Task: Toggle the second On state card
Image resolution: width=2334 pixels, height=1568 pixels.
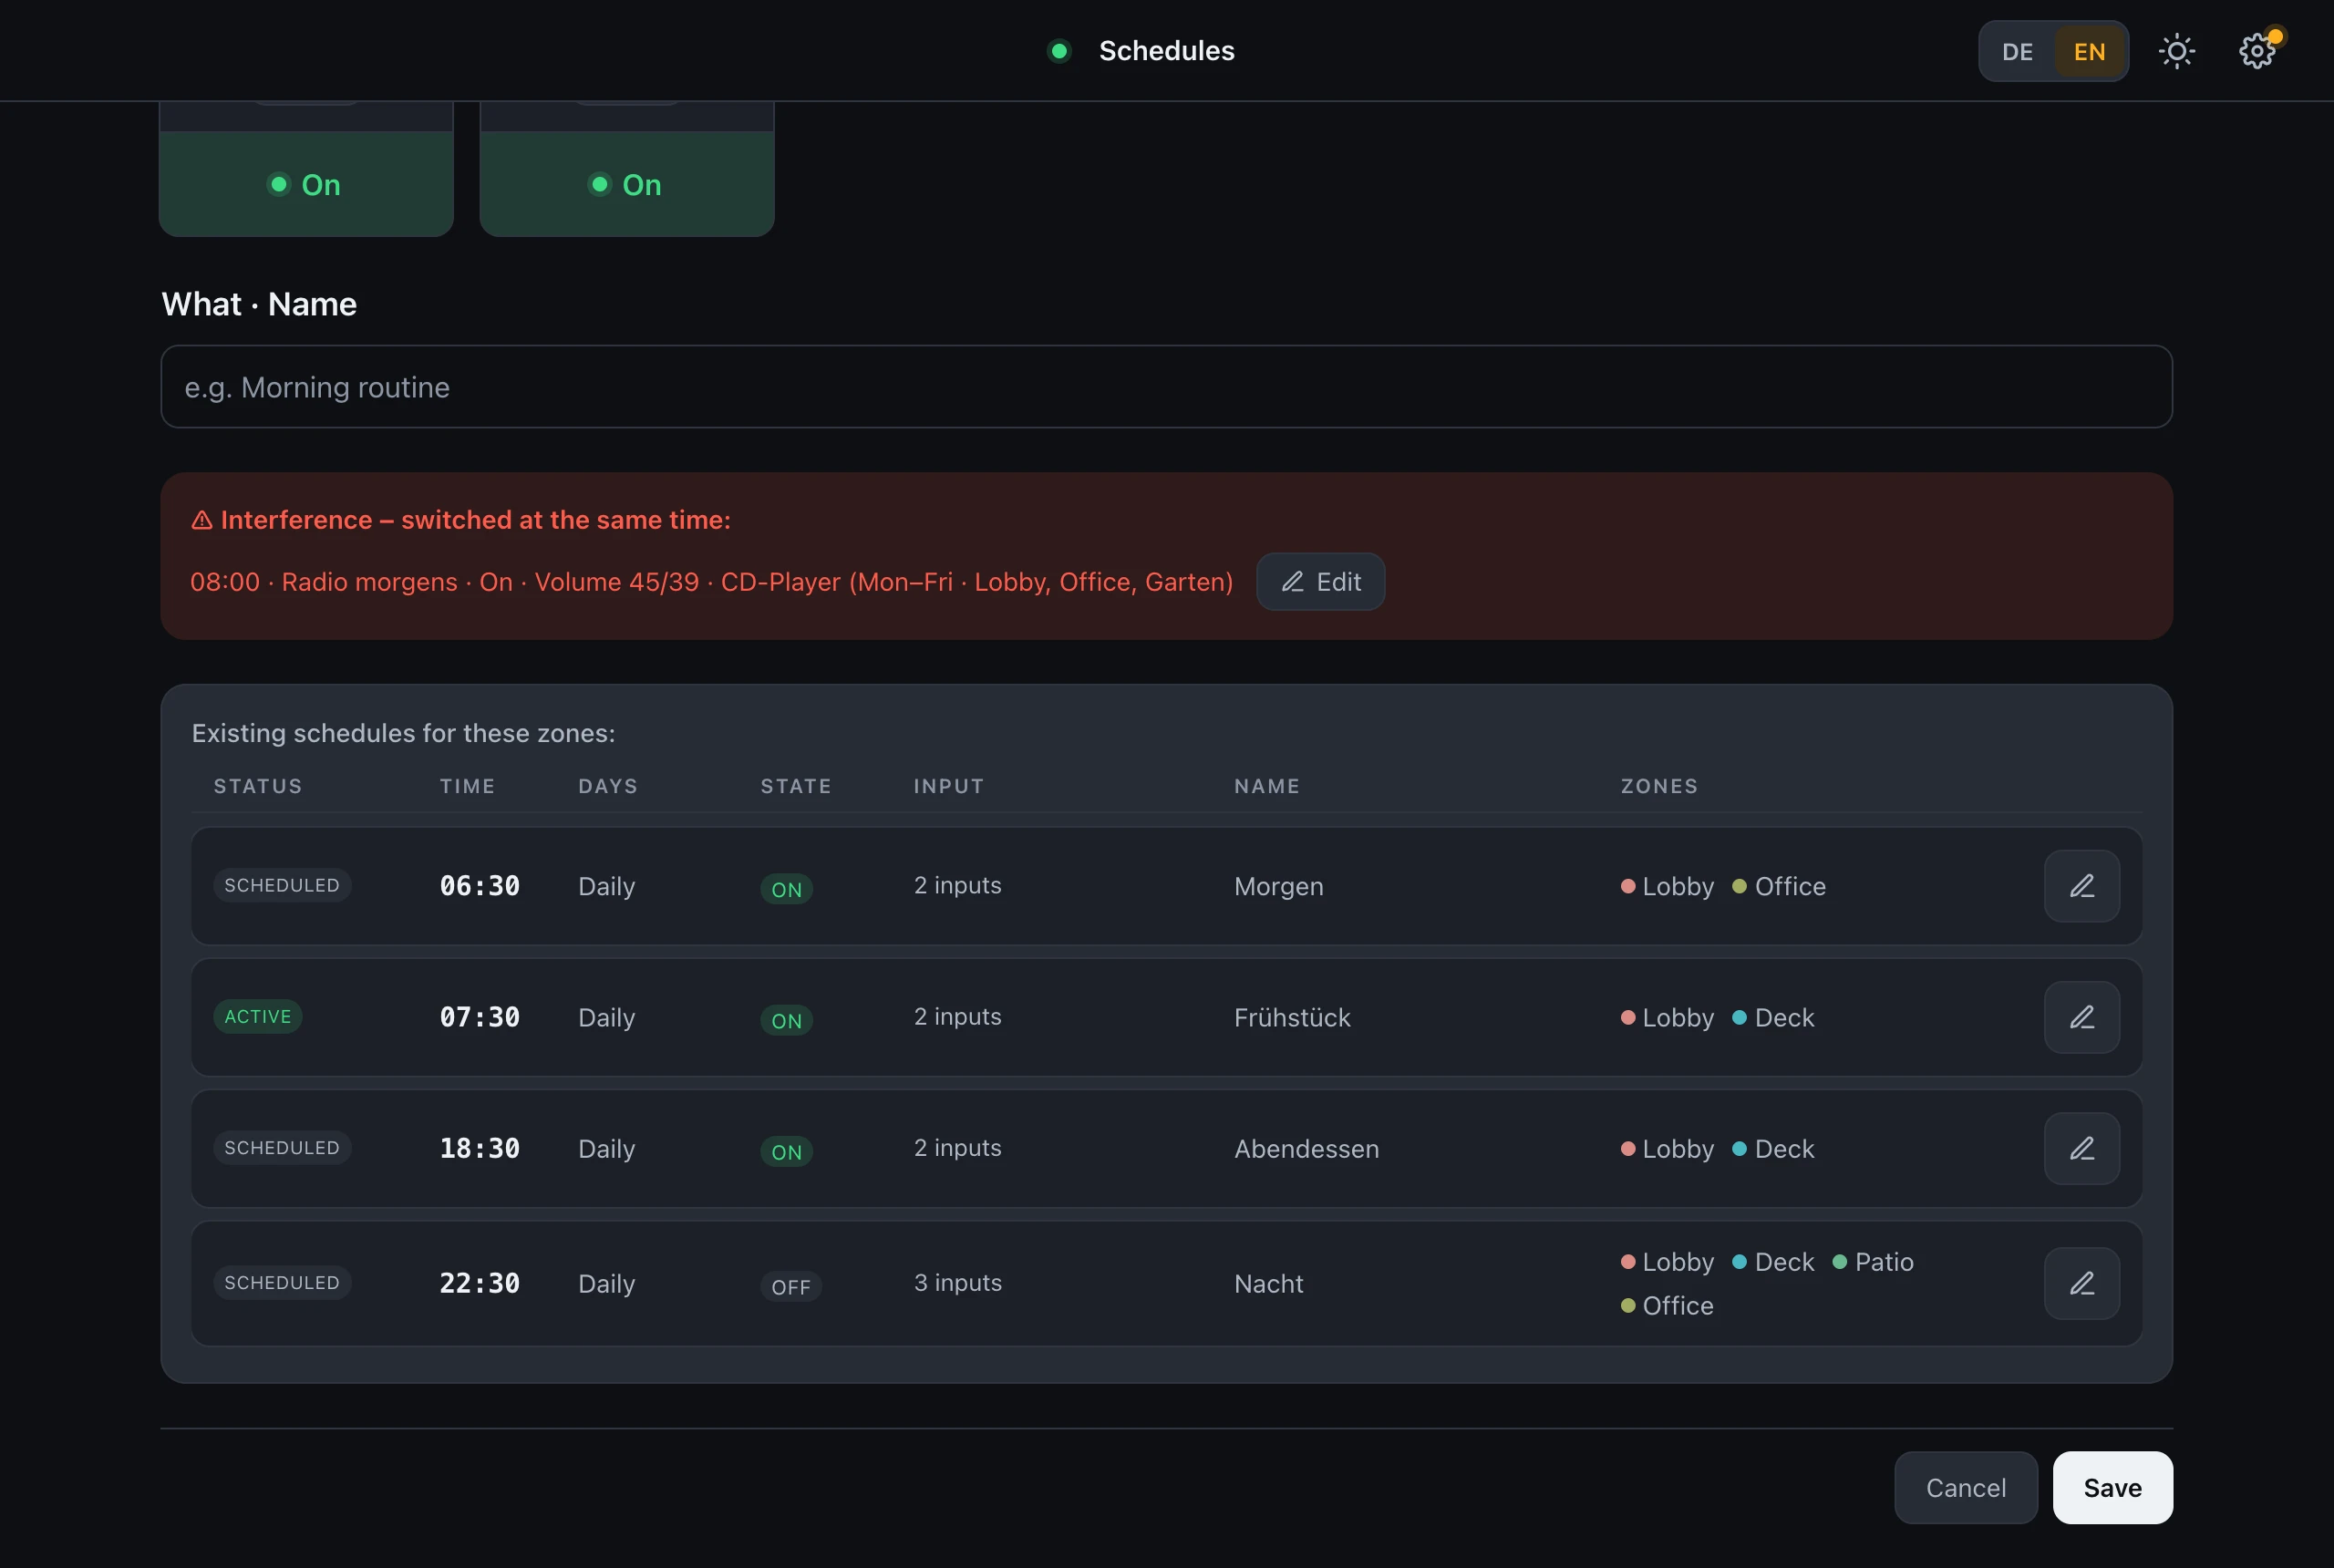Action: click(627, 185)
